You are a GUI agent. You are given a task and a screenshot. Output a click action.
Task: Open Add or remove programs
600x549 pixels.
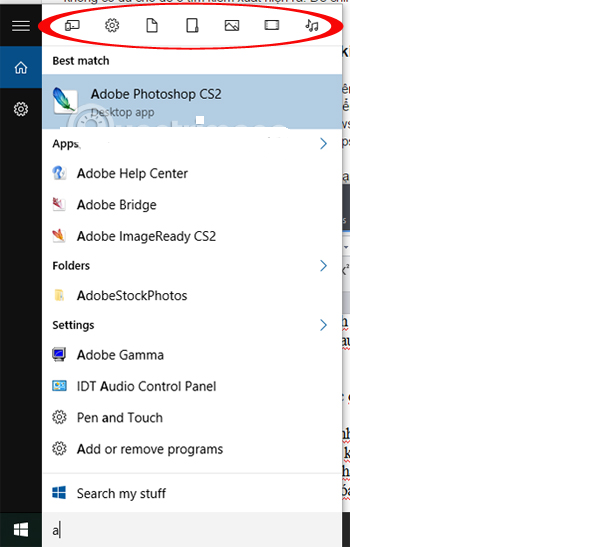(x=192, y=449)
